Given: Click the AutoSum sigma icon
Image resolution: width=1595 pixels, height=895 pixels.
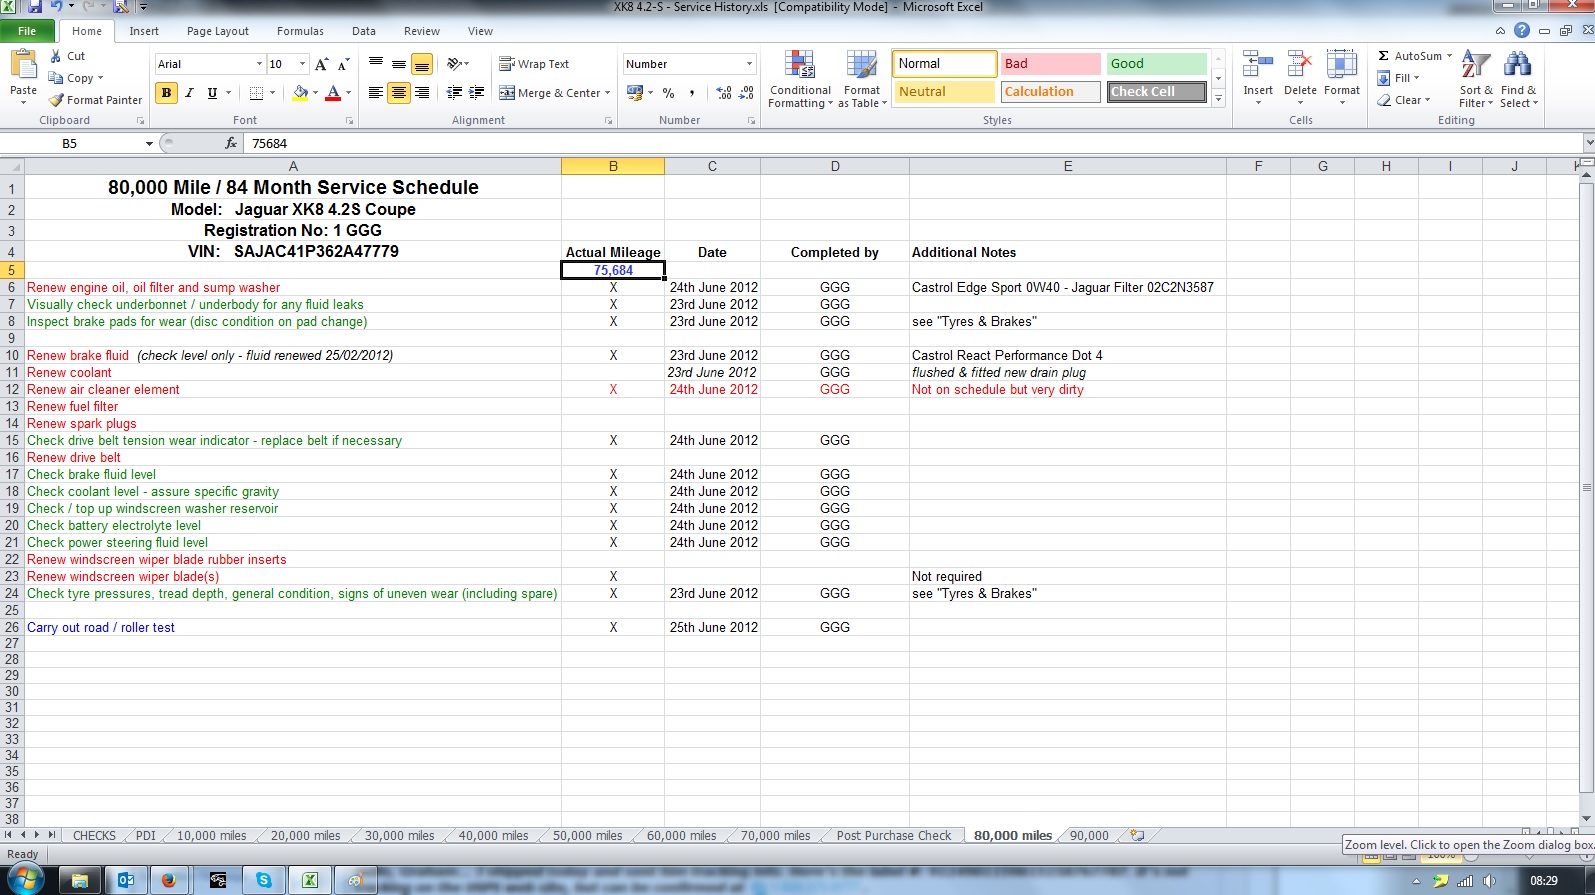Looking at the screenshot, I should click(x=1384, y=56).
